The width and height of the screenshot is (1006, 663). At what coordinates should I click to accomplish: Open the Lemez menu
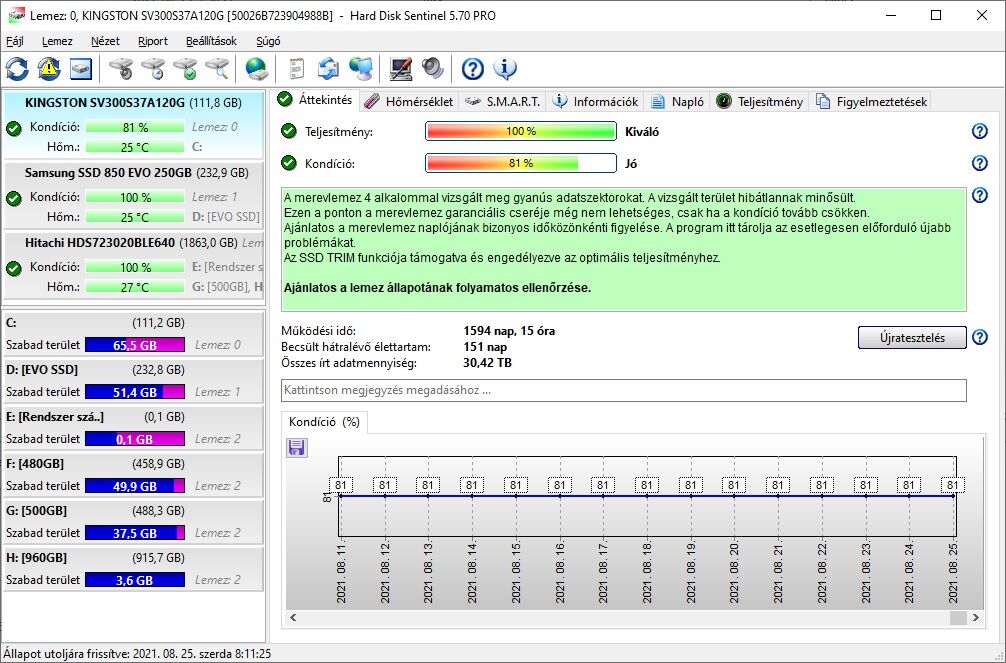[57, 41]
